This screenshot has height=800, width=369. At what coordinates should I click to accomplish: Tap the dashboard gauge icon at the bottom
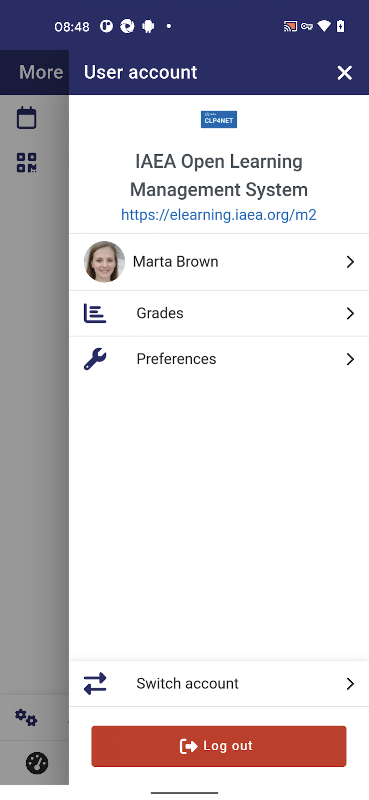[37, 763]
